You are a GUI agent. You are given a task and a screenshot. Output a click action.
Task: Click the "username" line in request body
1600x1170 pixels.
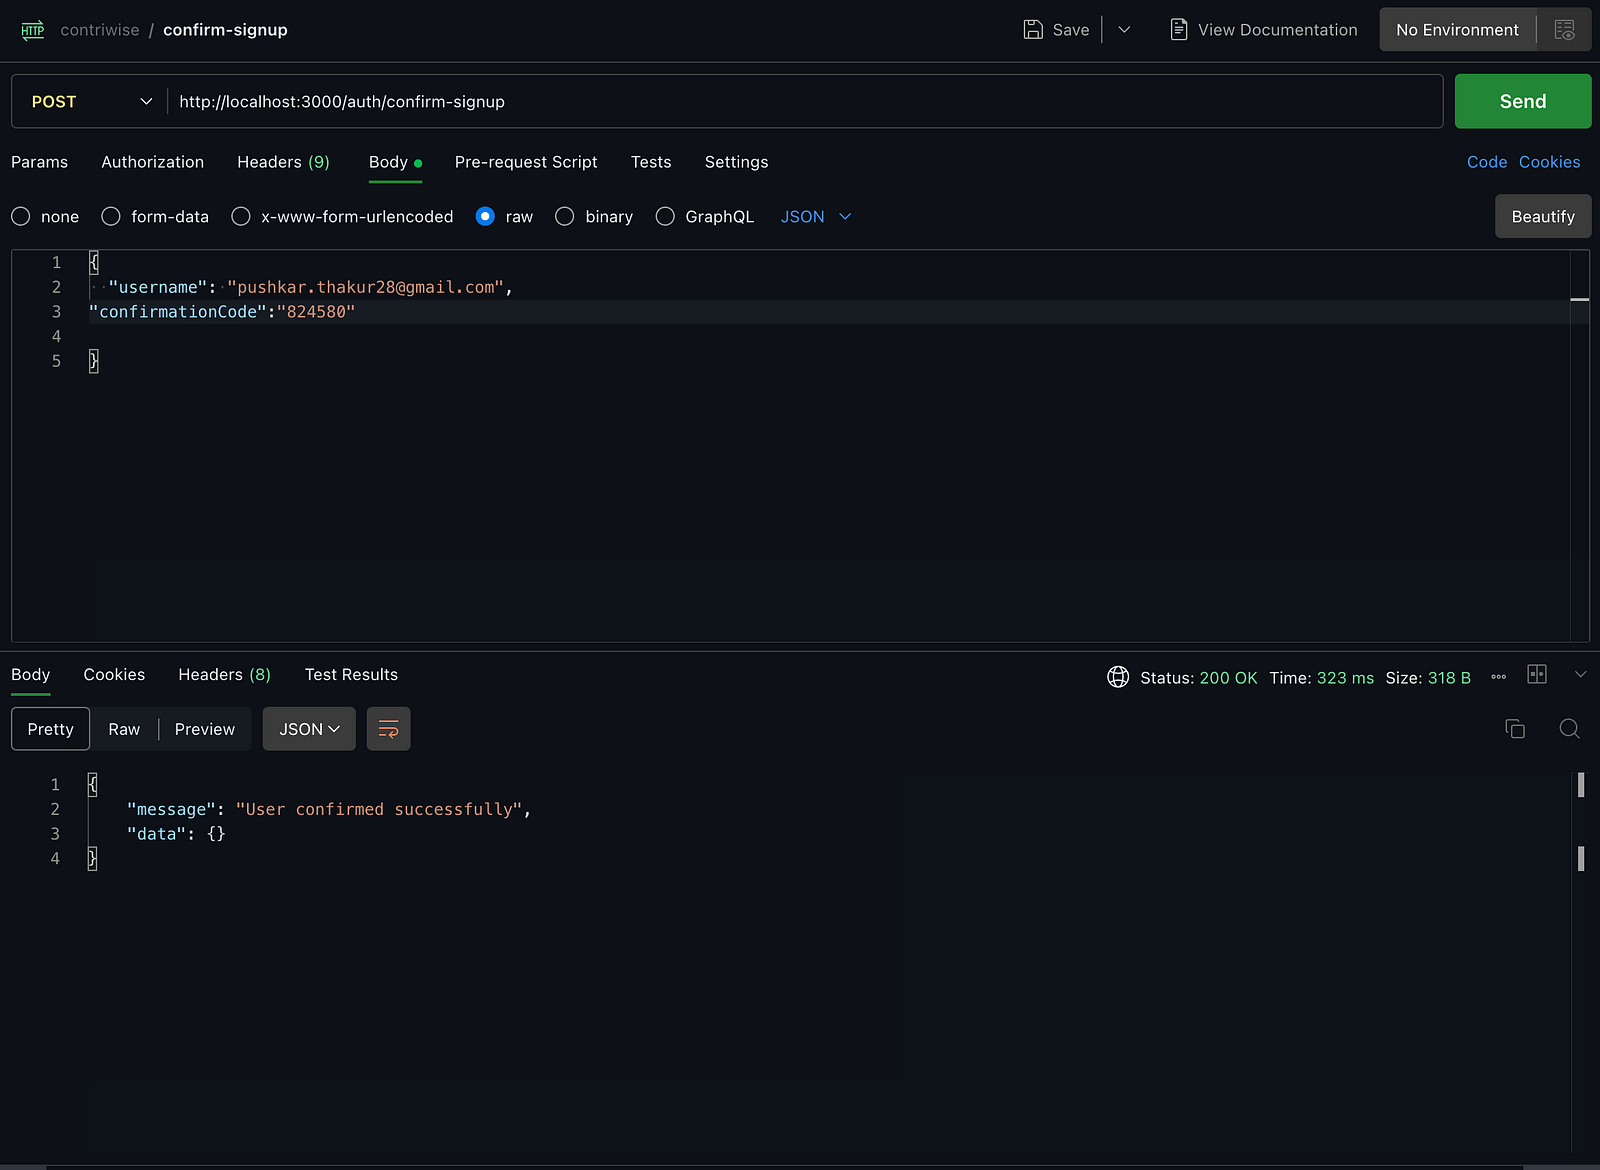(310, 287)
